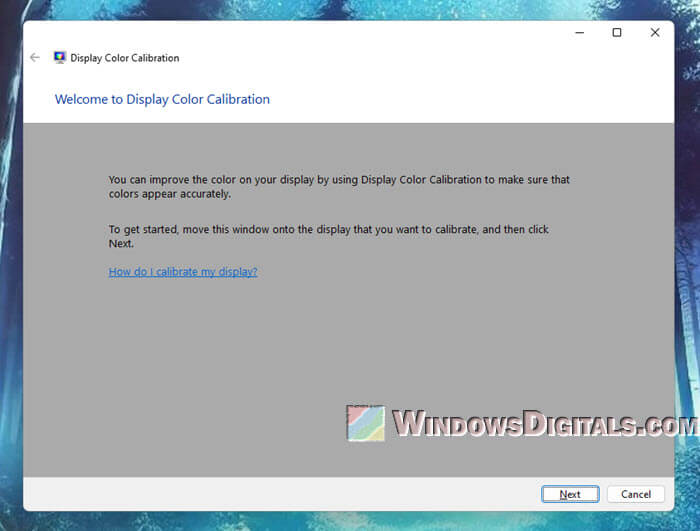
Task: Click the paragraph starting 'To get started, move'
Action: tap(329, 236)
